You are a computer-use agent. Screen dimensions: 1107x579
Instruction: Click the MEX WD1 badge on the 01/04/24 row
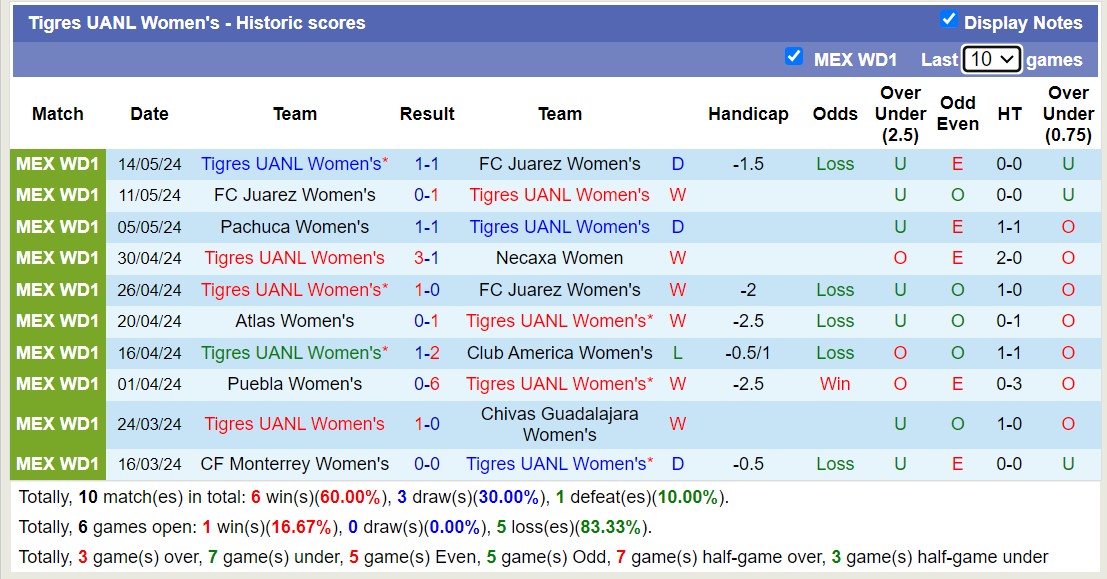tap(57, 384)
